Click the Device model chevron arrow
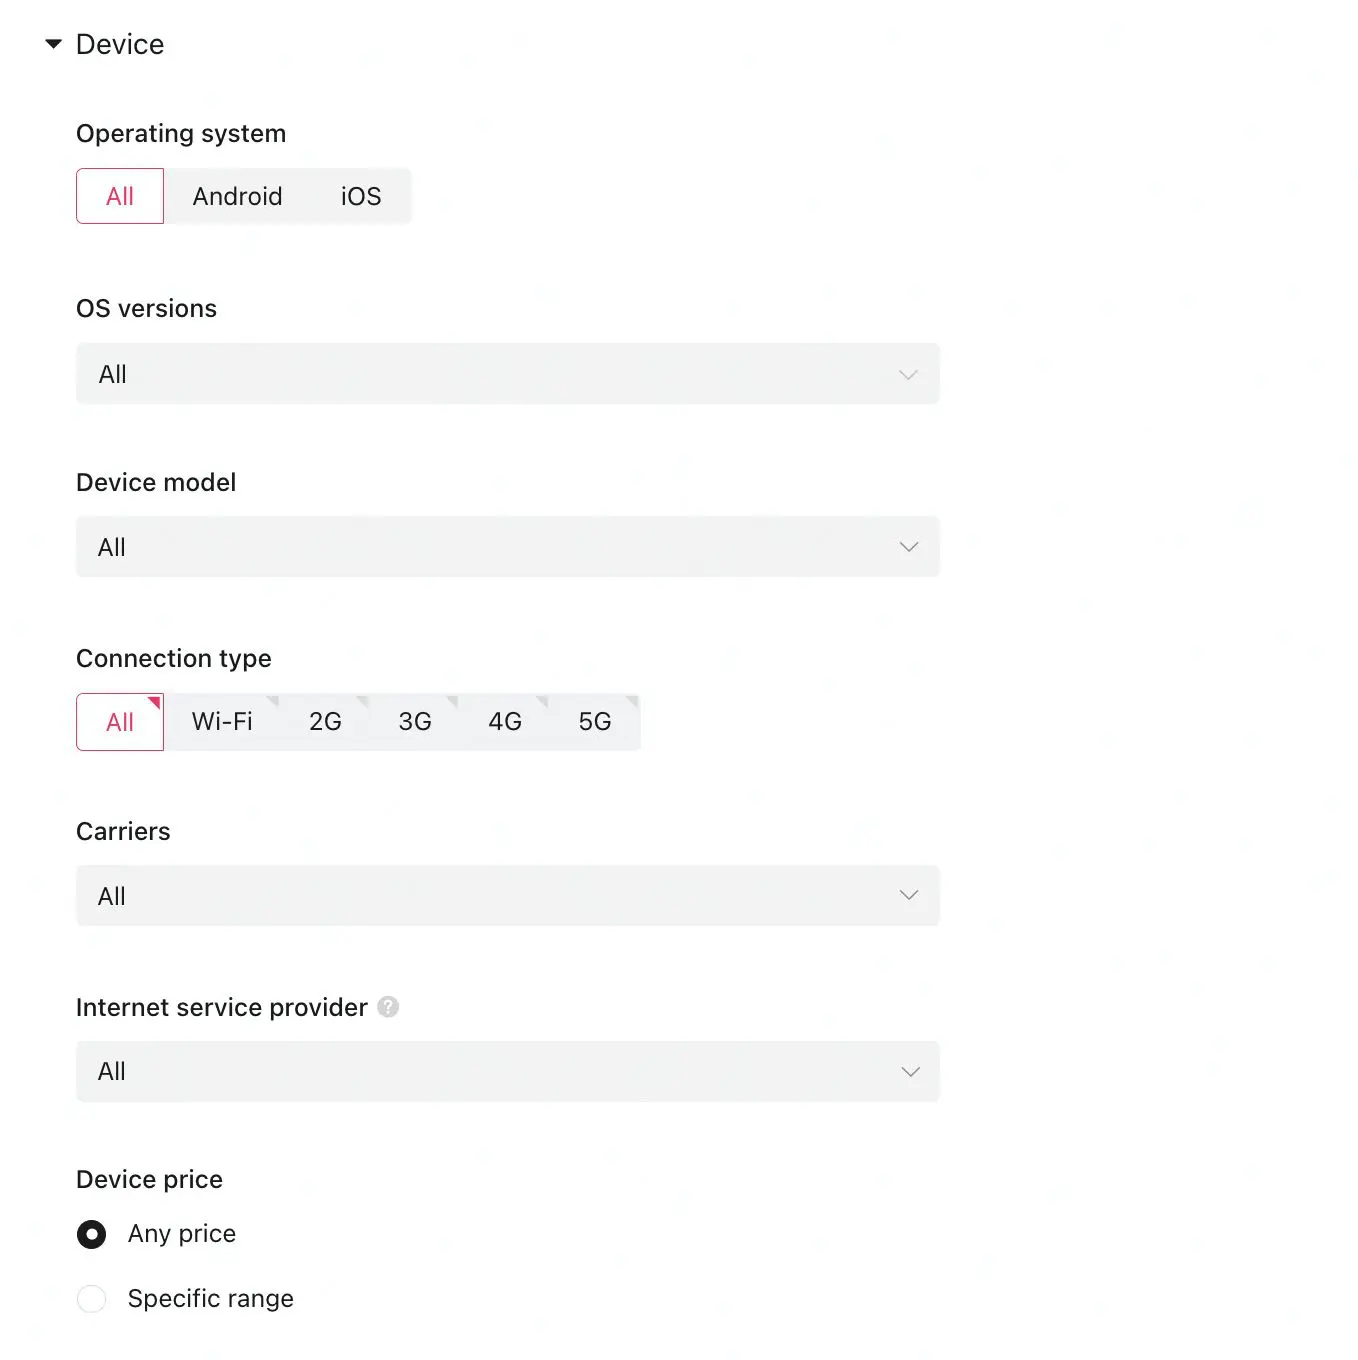The height and width of the screenshot is (1360, 1358). coord(908,547)
